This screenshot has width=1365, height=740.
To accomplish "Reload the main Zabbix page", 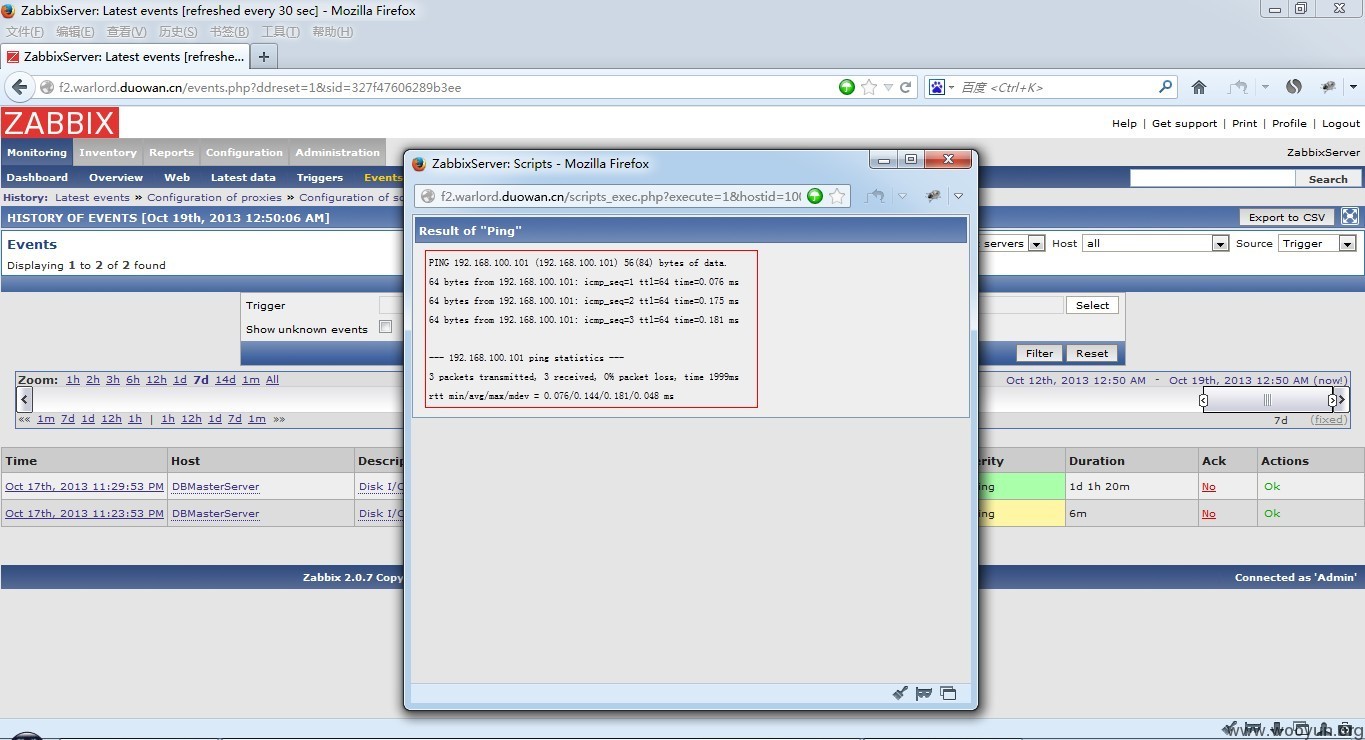I will point(906,87).
